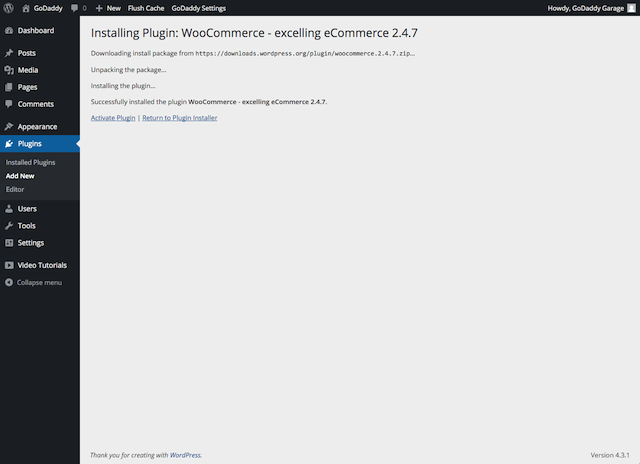
Task: Click the Activate Plugin link
Action: pos(113,118)
